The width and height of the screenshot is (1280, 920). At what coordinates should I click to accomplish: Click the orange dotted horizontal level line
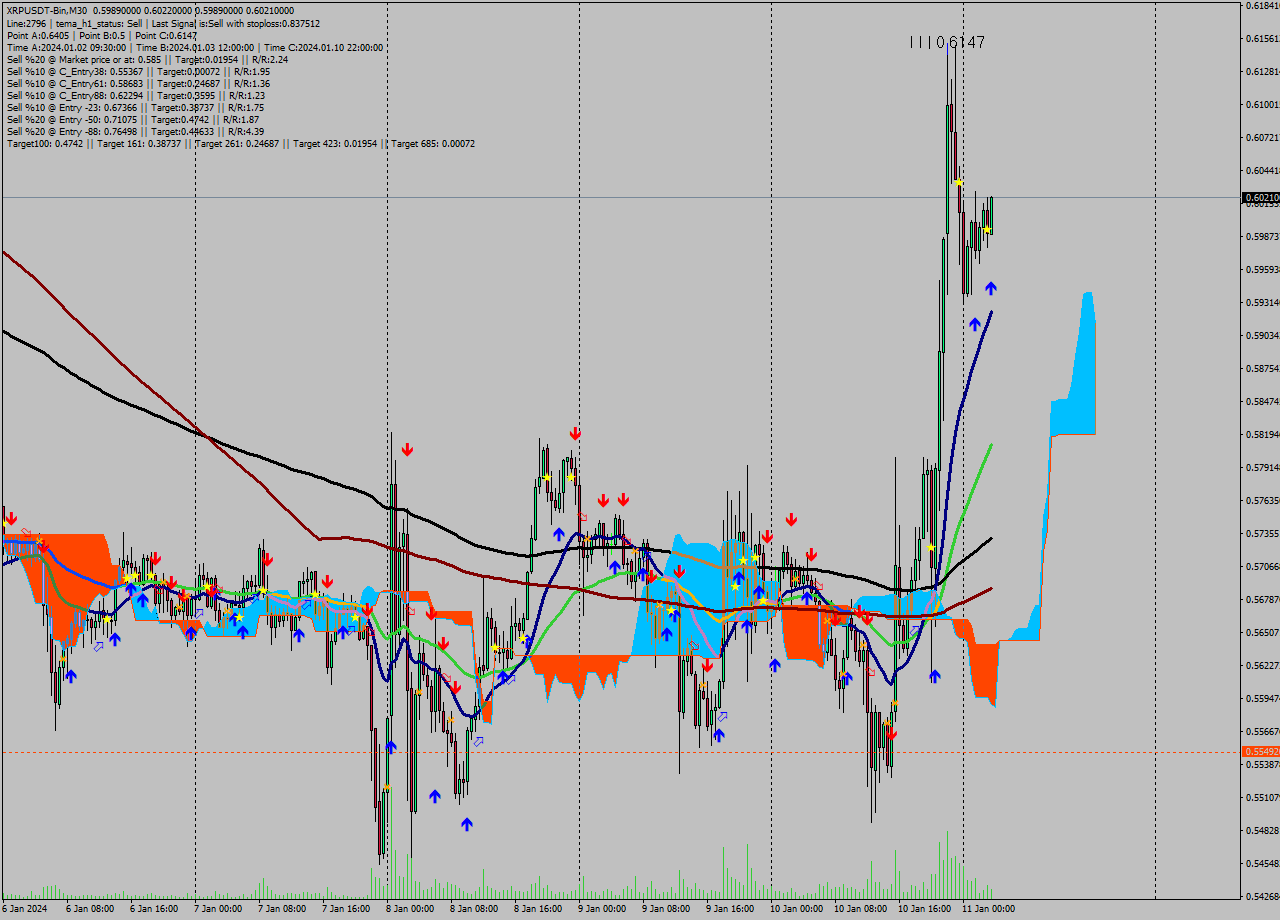pos(620,752)
